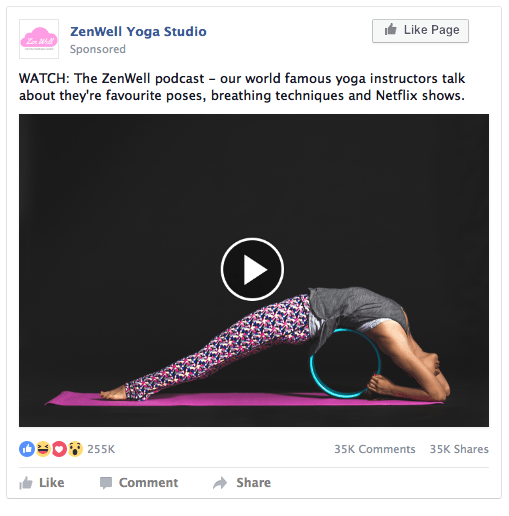Click the speech bubble Comment icon
The height and width of the screenshot is (516, 509).
point(106,483)
